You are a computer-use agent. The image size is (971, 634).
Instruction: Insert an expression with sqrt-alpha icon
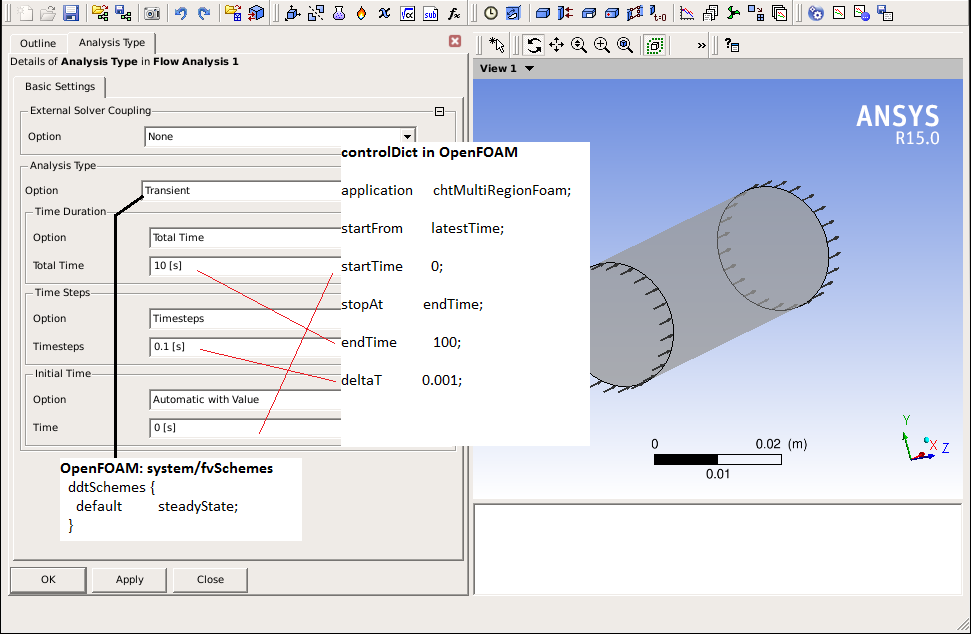[x=407, y=12]
